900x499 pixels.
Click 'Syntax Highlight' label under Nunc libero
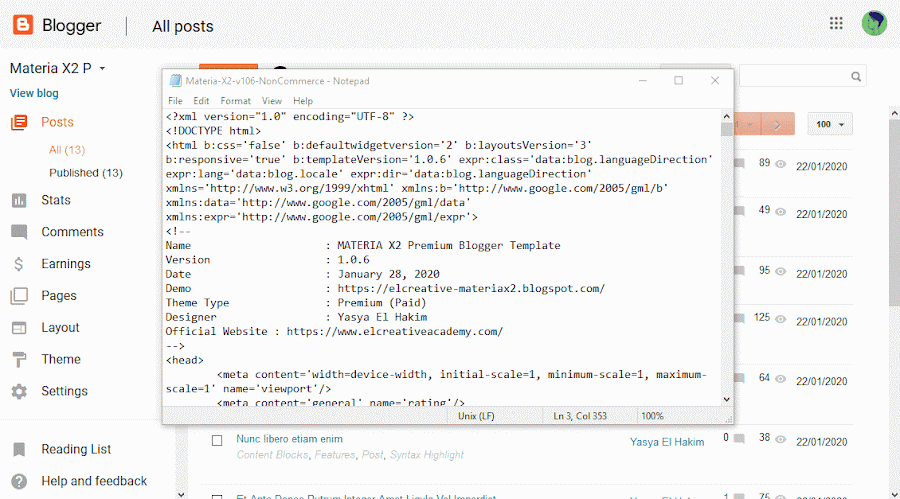pyautogui.click(x=426, y=455)
